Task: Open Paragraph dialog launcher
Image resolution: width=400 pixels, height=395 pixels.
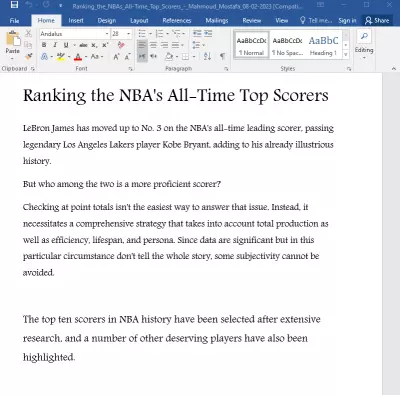Action: coord(226,69)
